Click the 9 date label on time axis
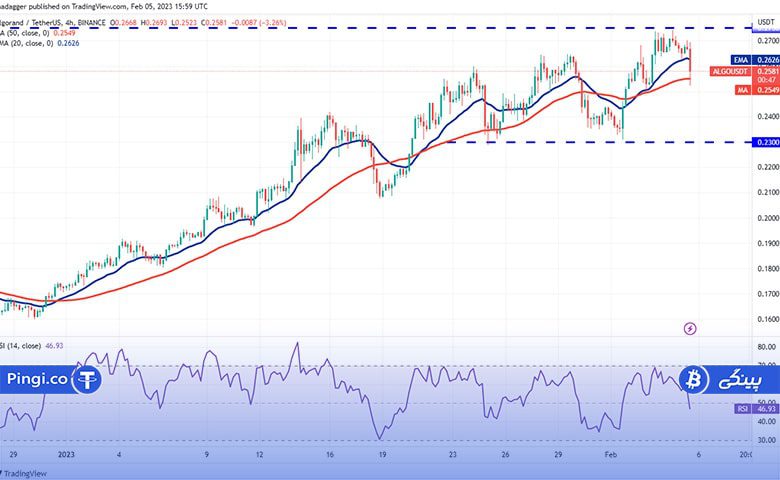 (x=206, y=455)
